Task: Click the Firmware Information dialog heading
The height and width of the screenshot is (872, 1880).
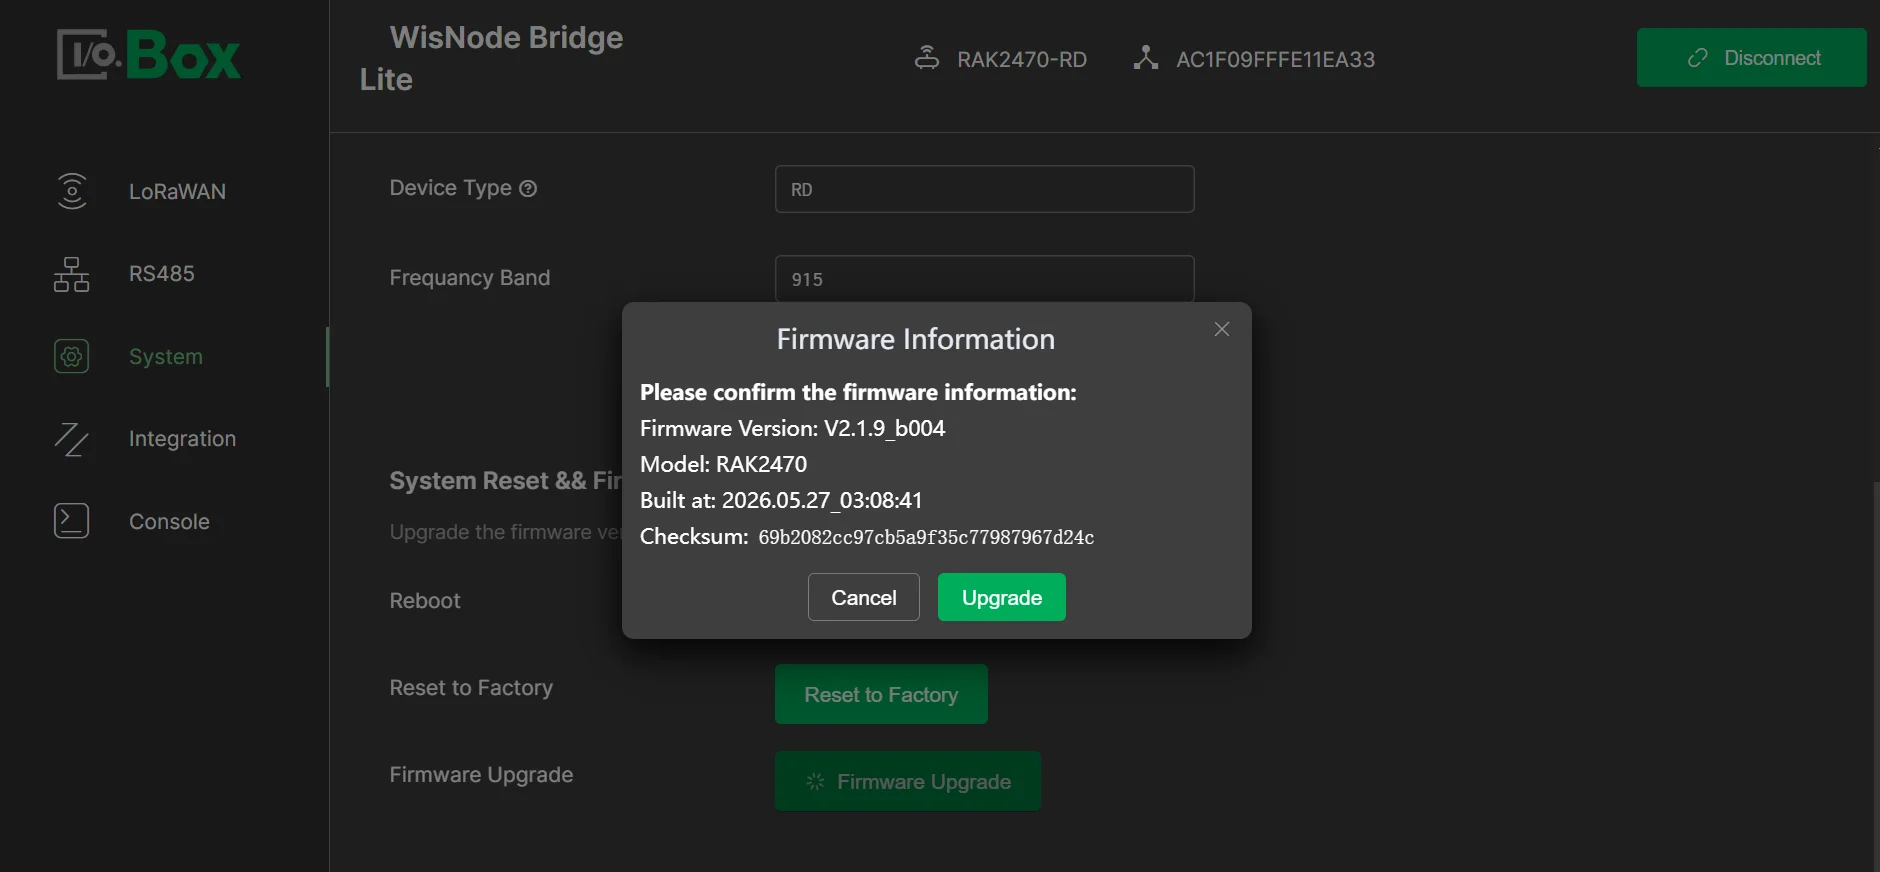Action: [916, 339]
